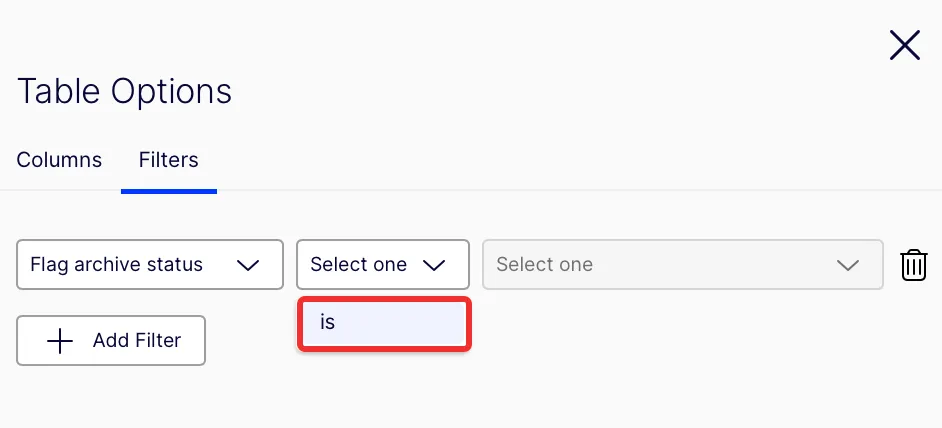Choose the "is" operator option

(x=384, y=323)
